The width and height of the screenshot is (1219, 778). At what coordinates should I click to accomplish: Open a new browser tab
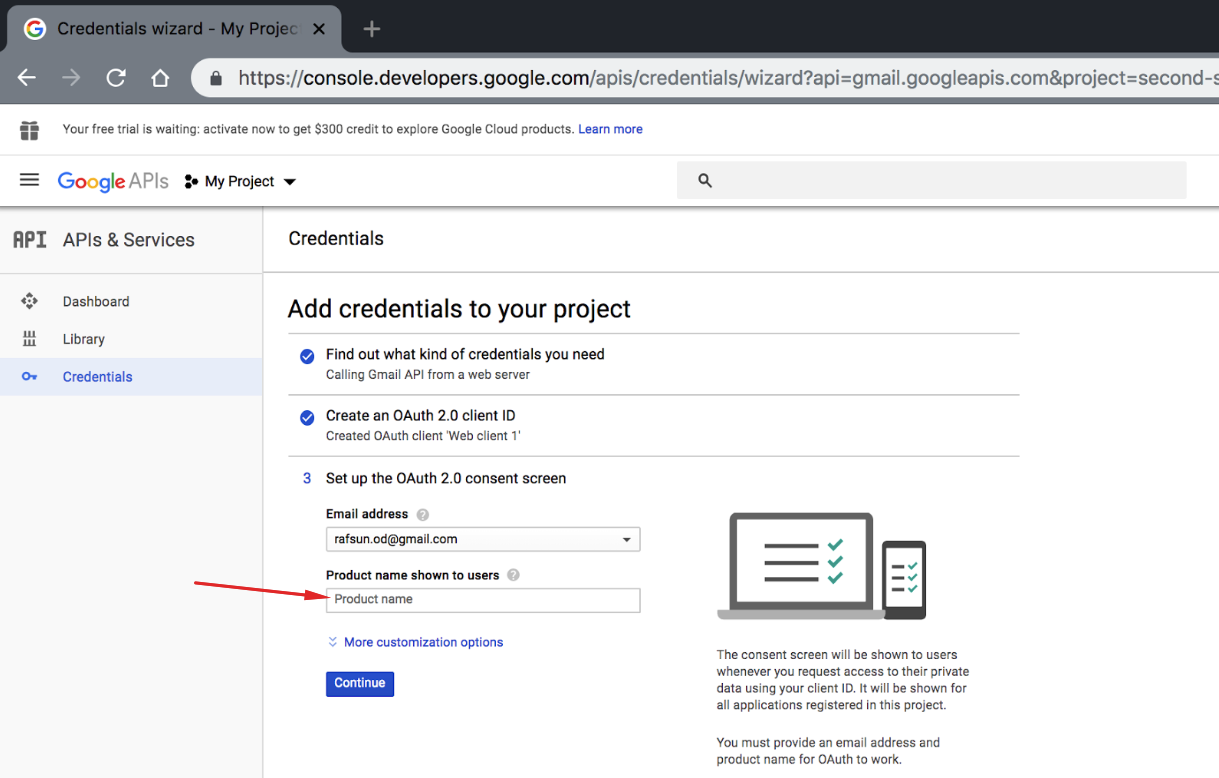click(372, 29)
